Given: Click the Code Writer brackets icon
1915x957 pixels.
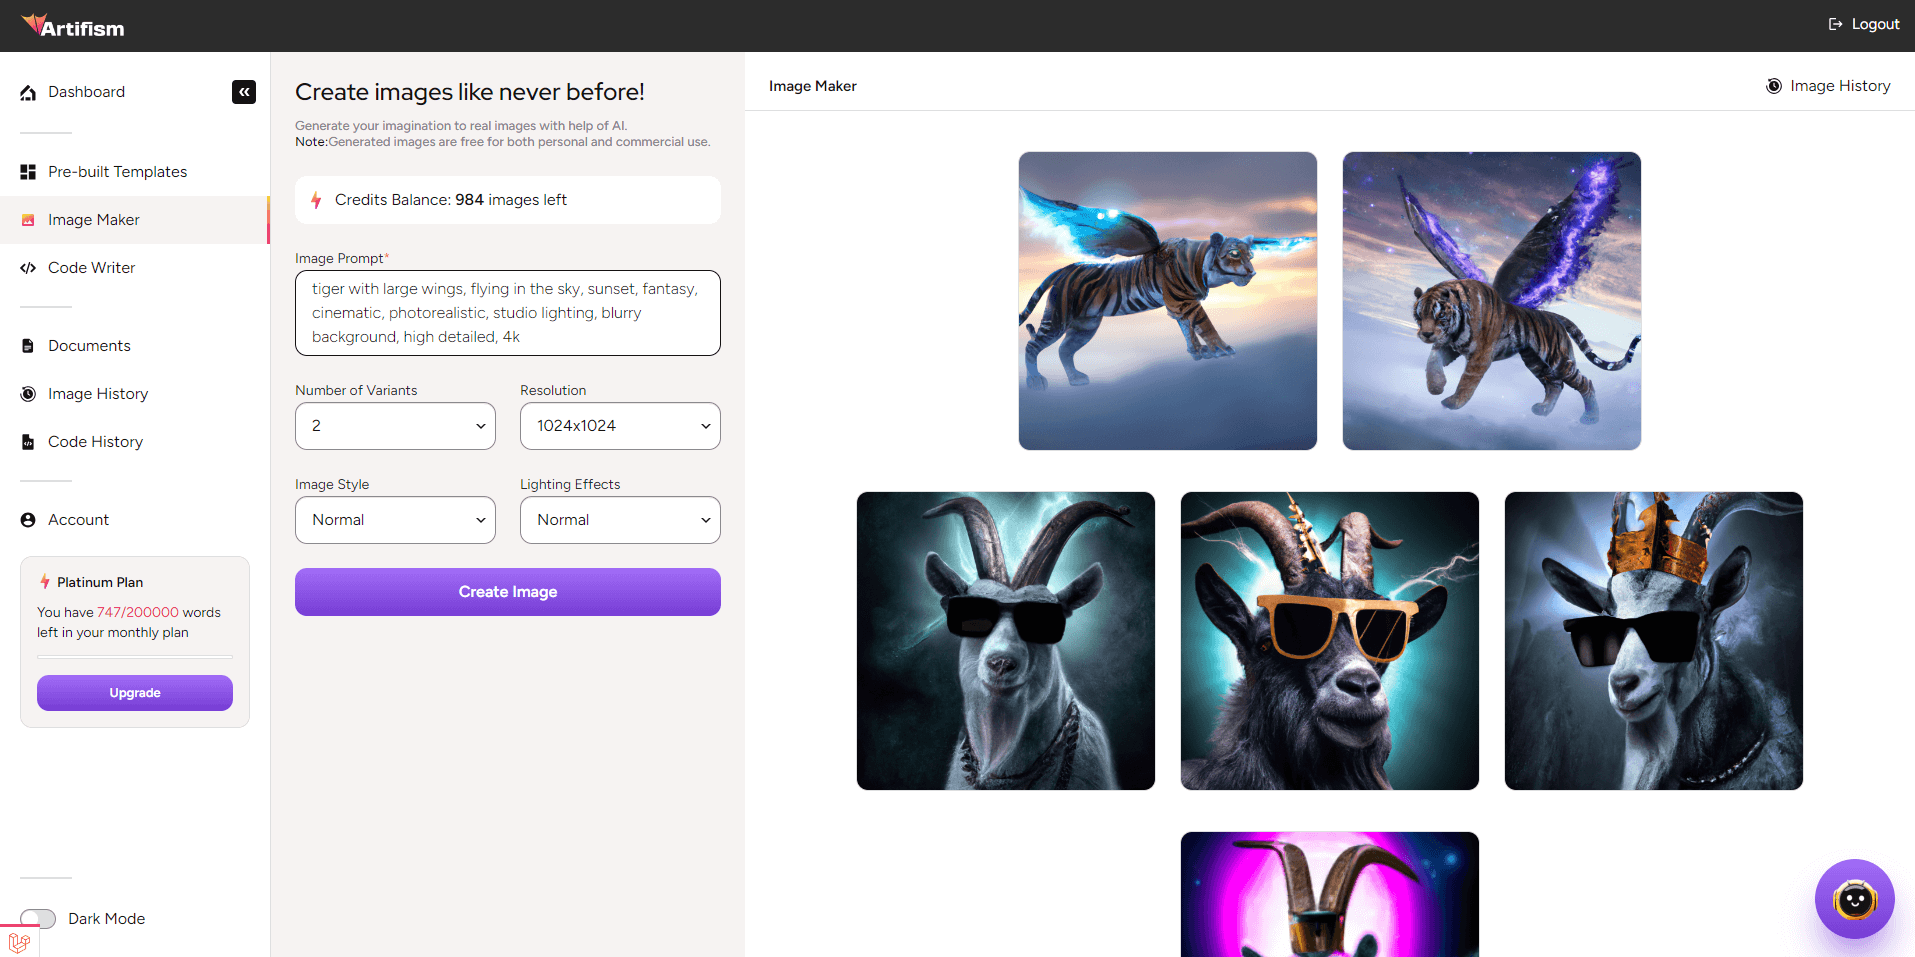Looking at the screenshot, I should [x=28, y=268].
